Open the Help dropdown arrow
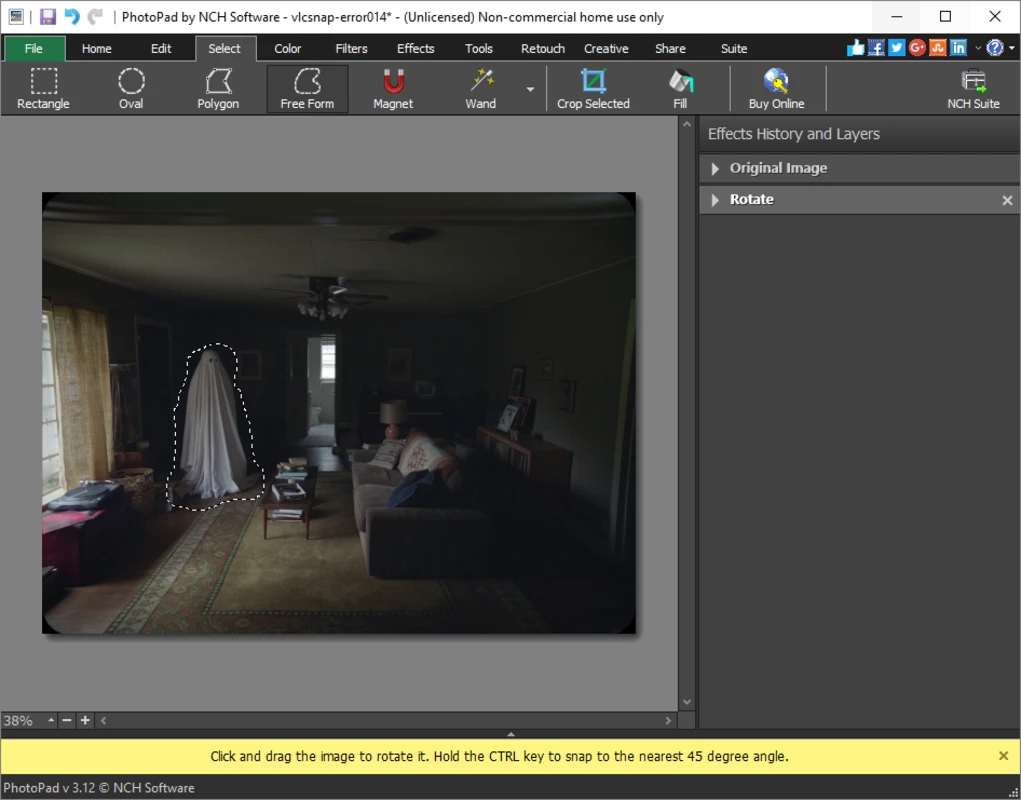The image size is (1021, 800). (1011, 48)
